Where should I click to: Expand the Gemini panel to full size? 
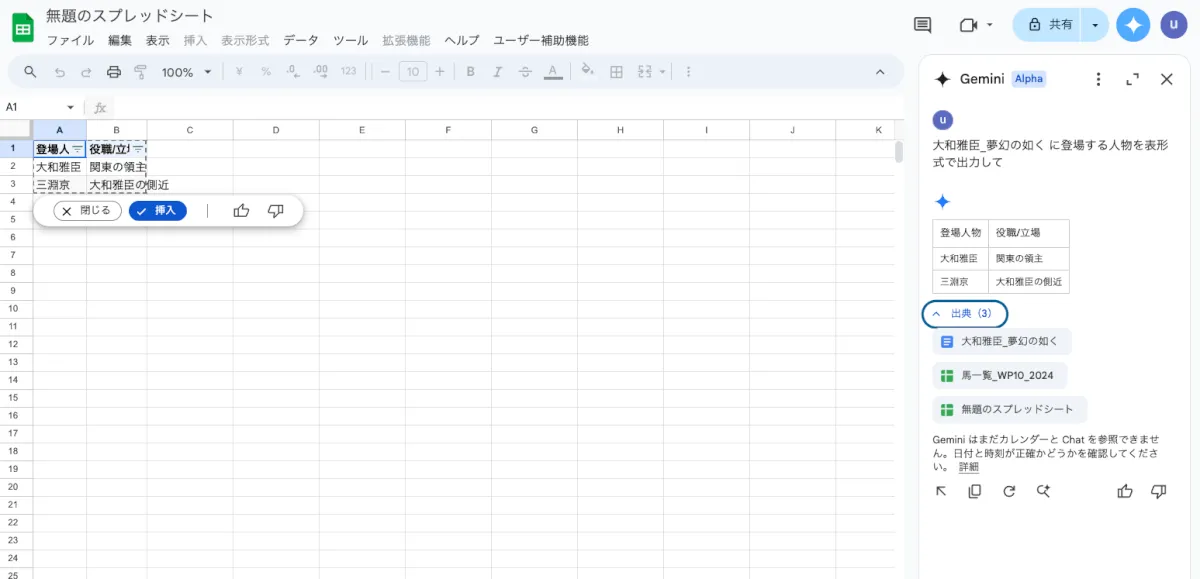(1132, 79)
